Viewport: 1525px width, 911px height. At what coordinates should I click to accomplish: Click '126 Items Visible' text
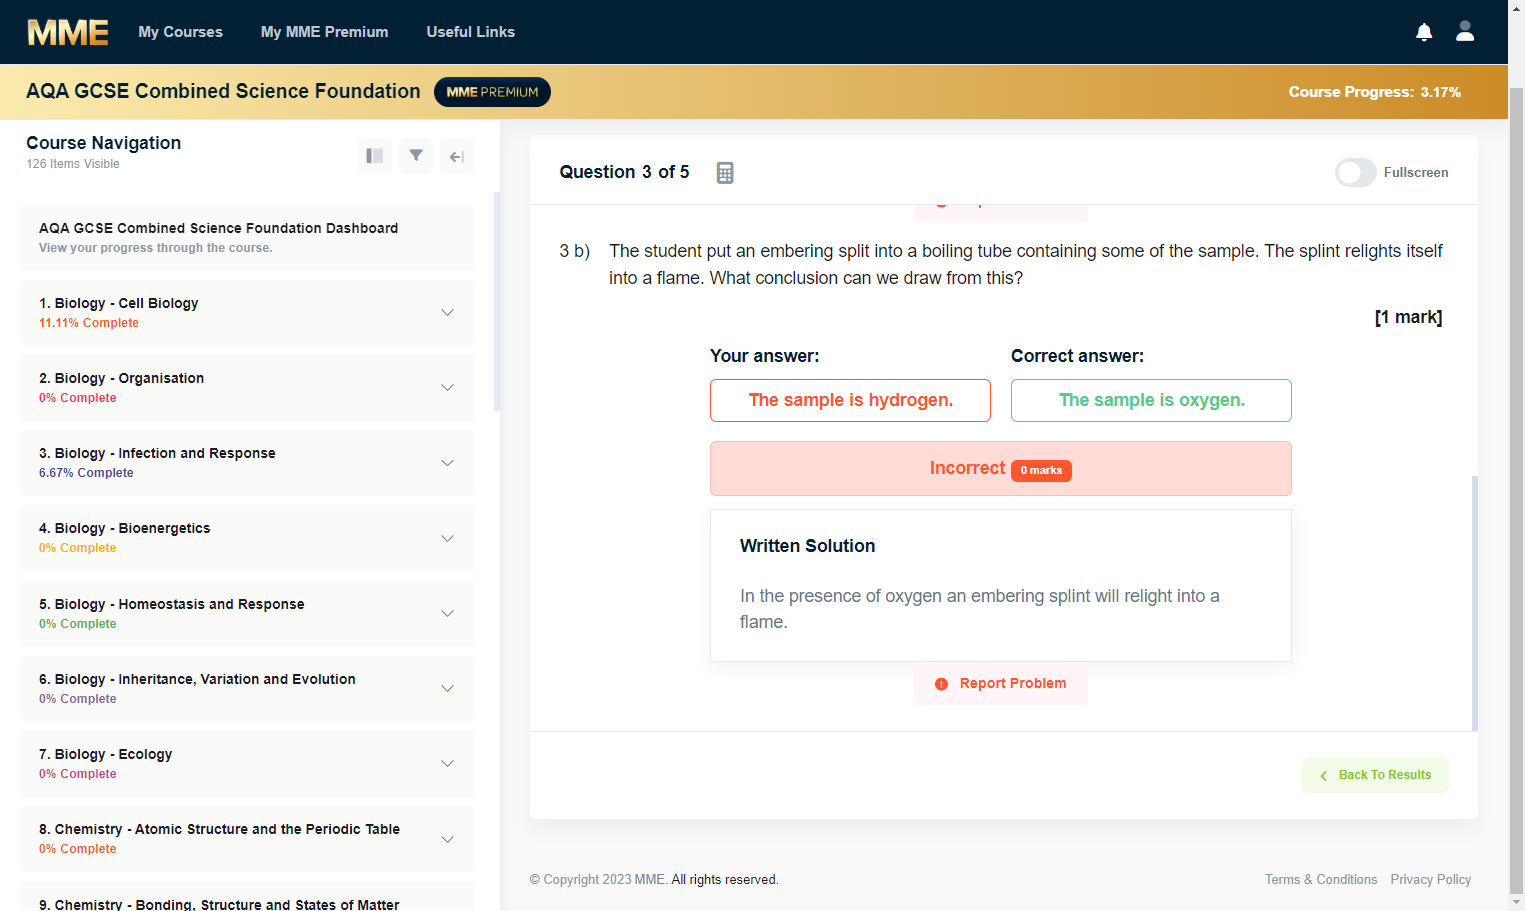[x=73, y=164]
